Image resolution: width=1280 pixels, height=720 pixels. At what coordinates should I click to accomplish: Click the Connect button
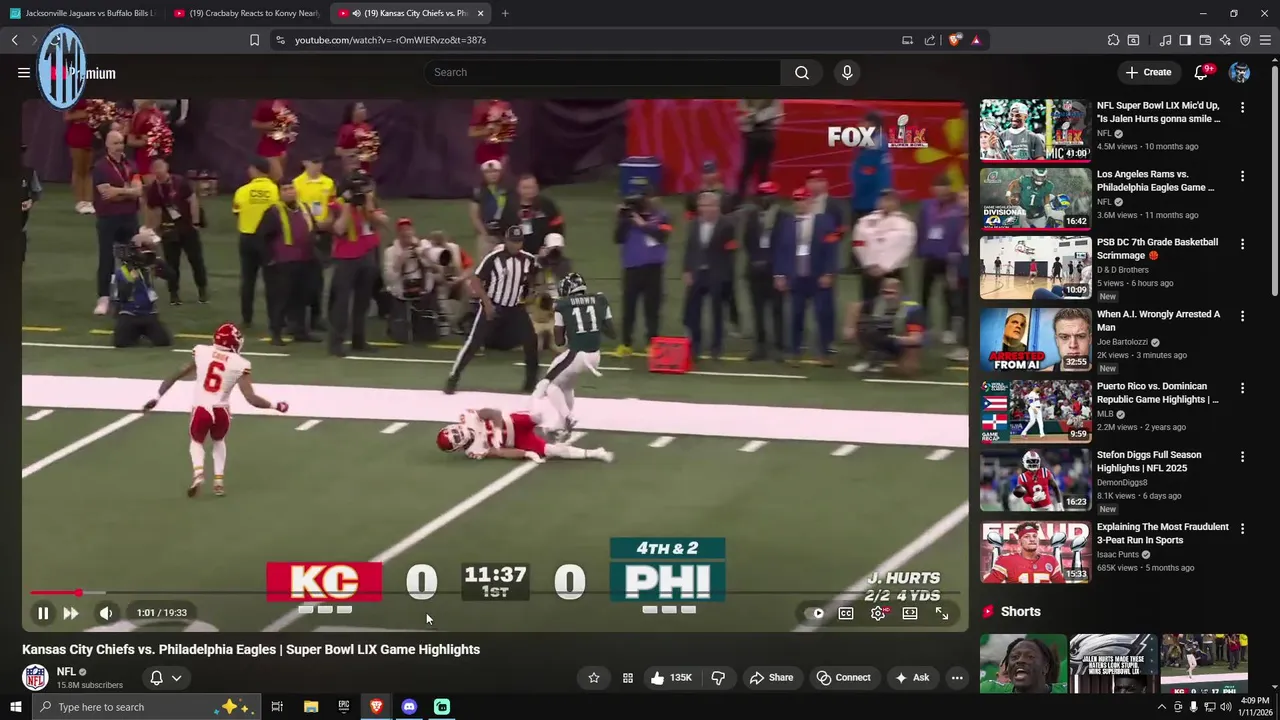[843, 678]
